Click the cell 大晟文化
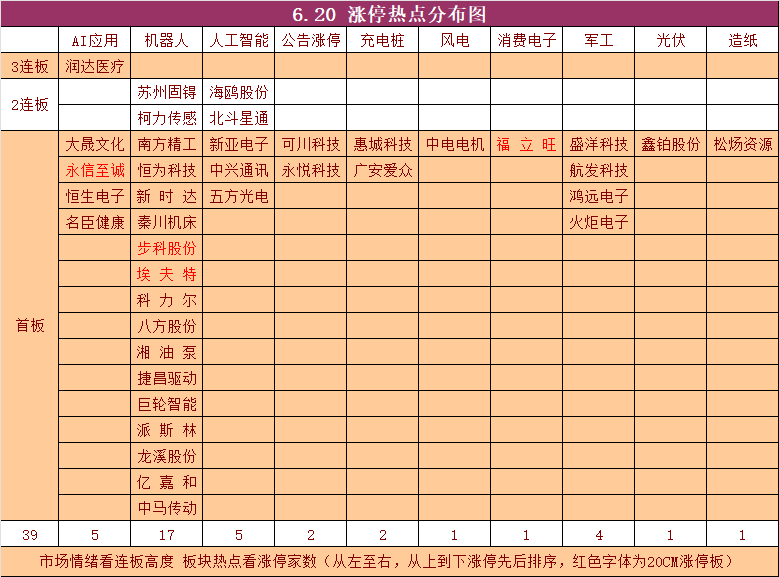 (94, 145)
